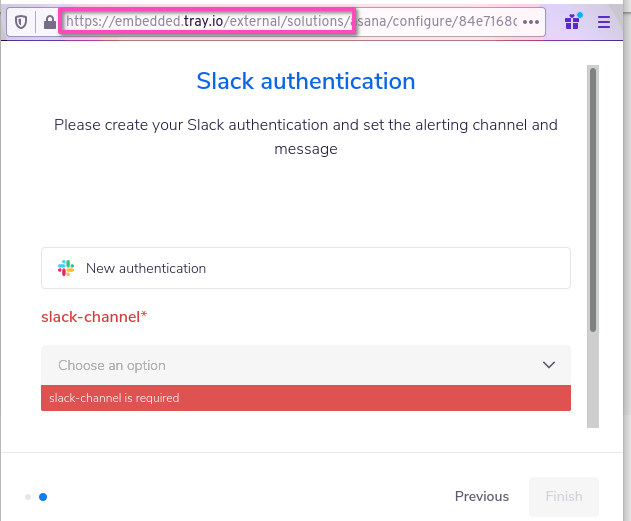Click the Slack authentication instructions paragraph

[x=305, y=137]
